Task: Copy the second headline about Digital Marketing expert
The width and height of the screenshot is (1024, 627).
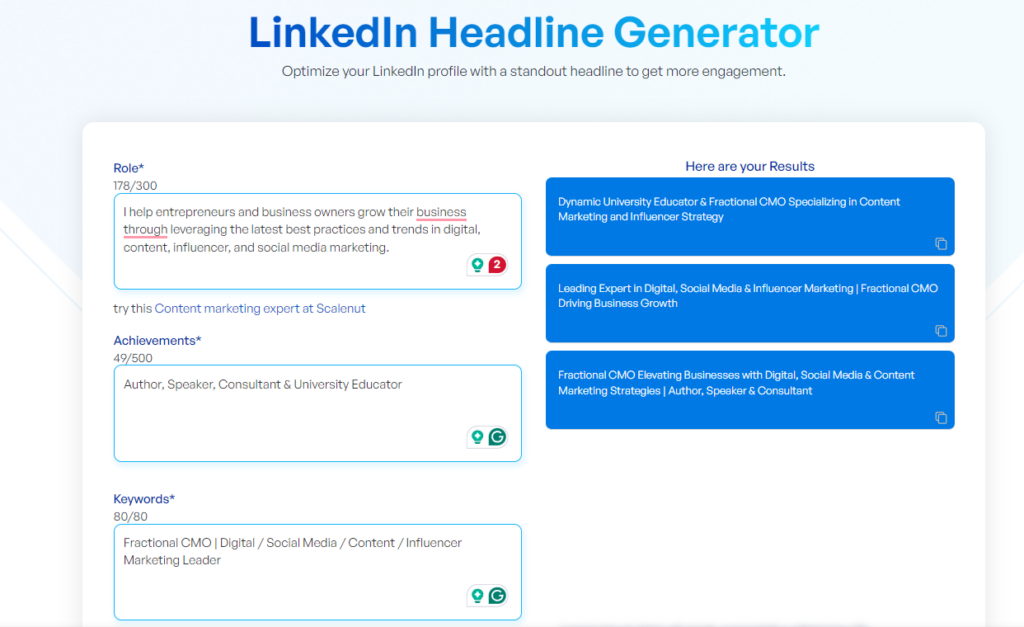Action: pos(941,330)
